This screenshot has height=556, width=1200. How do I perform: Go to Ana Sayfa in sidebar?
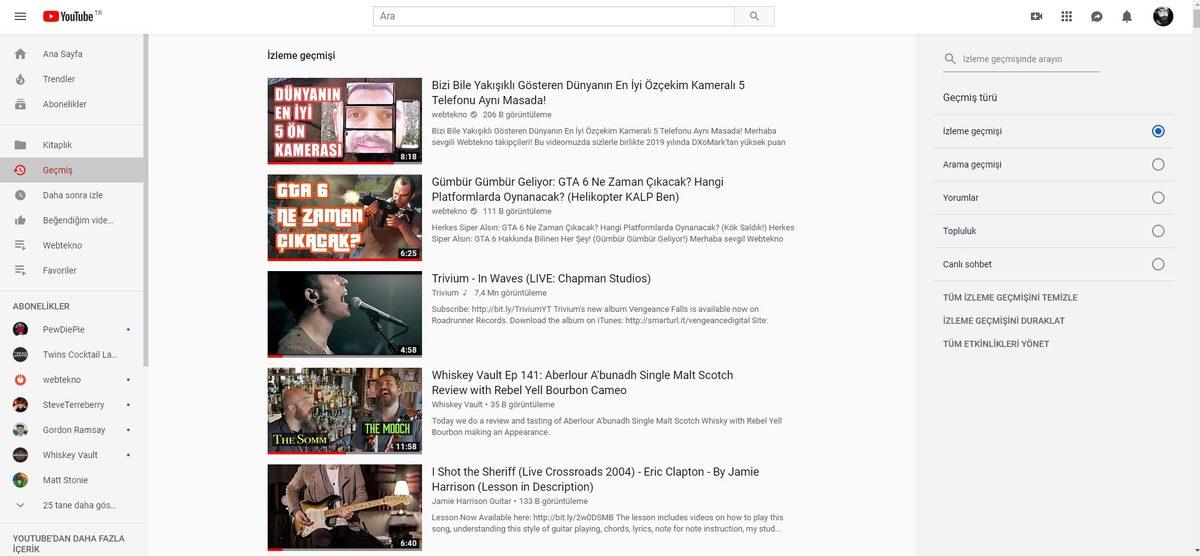[73, 54]
